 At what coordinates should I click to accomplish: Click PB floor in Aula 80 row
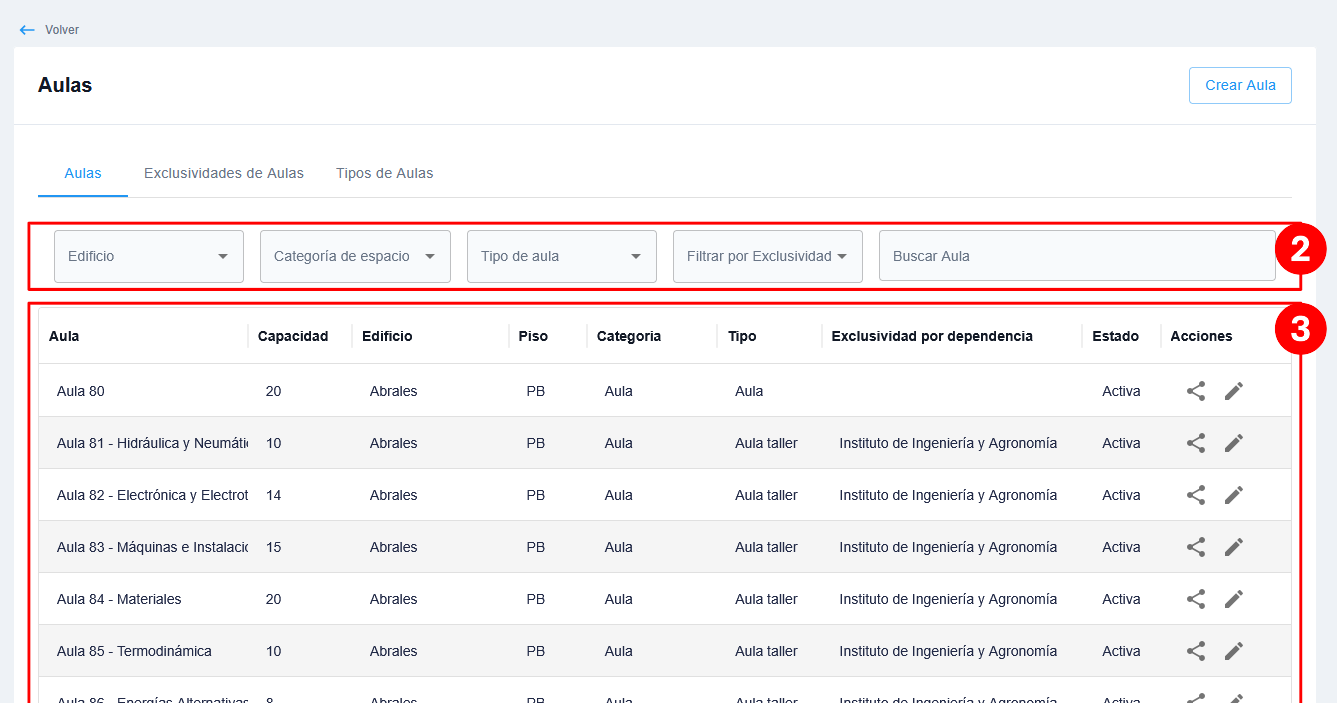[x=536, y=391]
